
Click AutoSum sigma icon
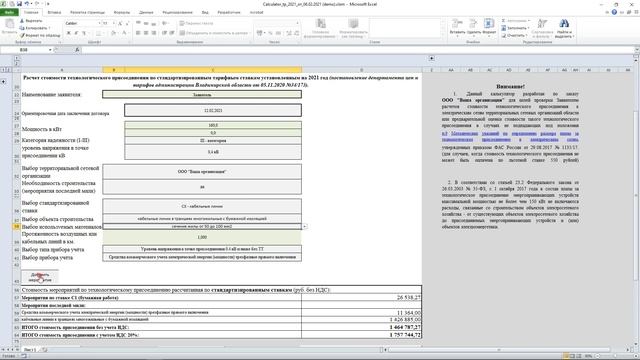(x=504, y=20)
